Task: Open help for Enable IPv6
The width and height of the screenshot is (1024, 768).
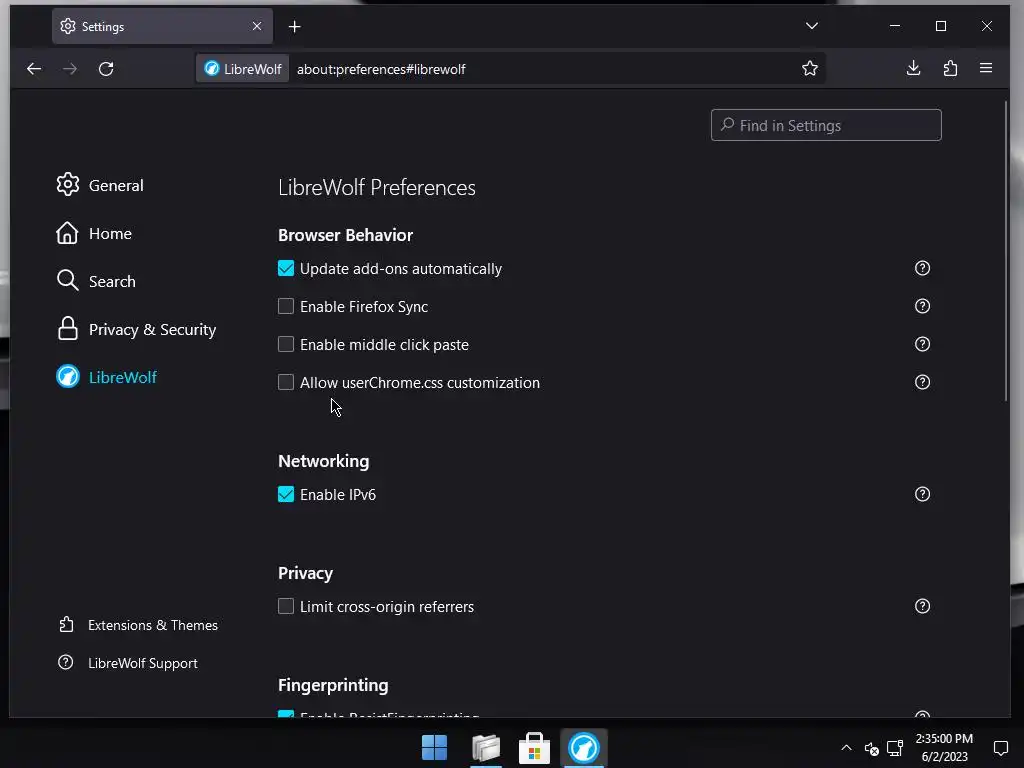Action: coord(922,494)
